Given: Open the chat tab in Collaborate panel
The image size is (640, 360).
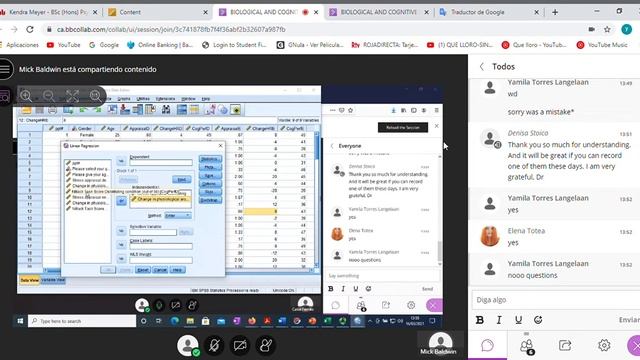Looking at the screenshot, I should coord(487,346).
